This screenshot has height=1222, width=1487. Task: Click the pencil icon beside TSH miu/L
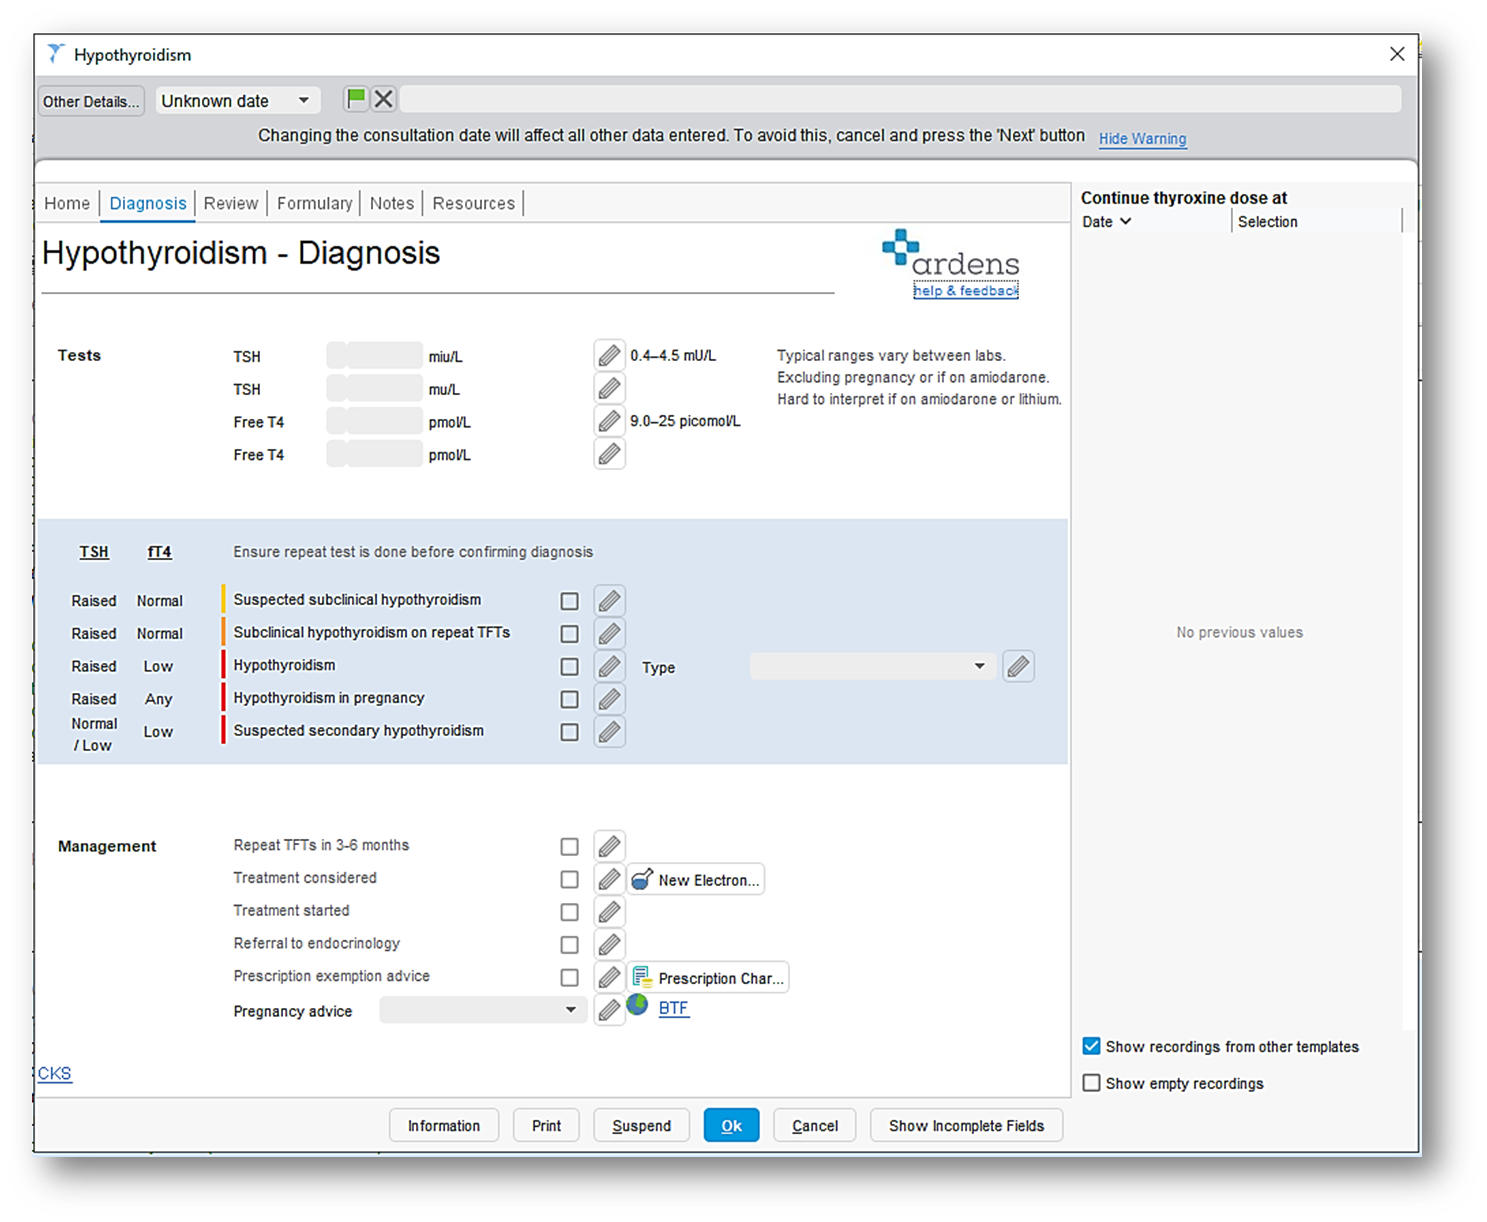point(609,355)
